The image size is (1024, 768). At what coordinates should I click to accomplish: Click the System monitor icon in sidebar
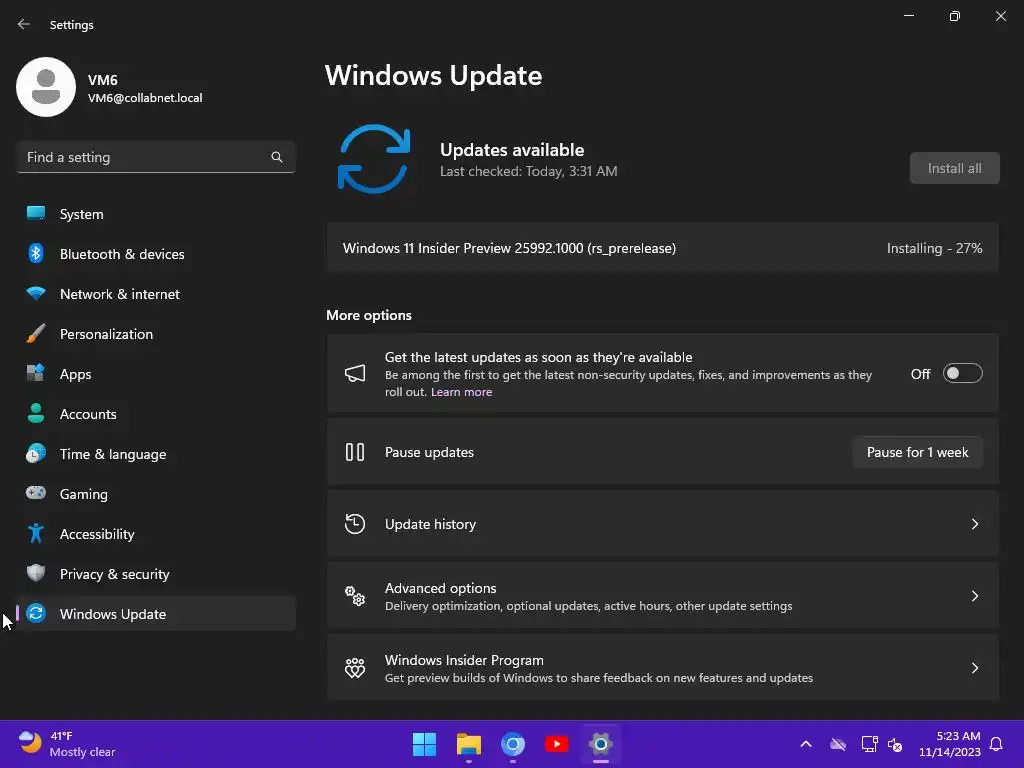click(36, 214)
